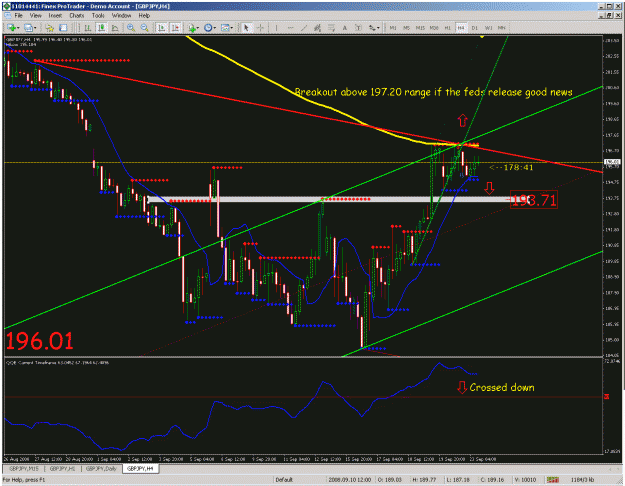Switch chart to M5 timeframe
This screenshot has height=486, width=625.
point(407,28)
